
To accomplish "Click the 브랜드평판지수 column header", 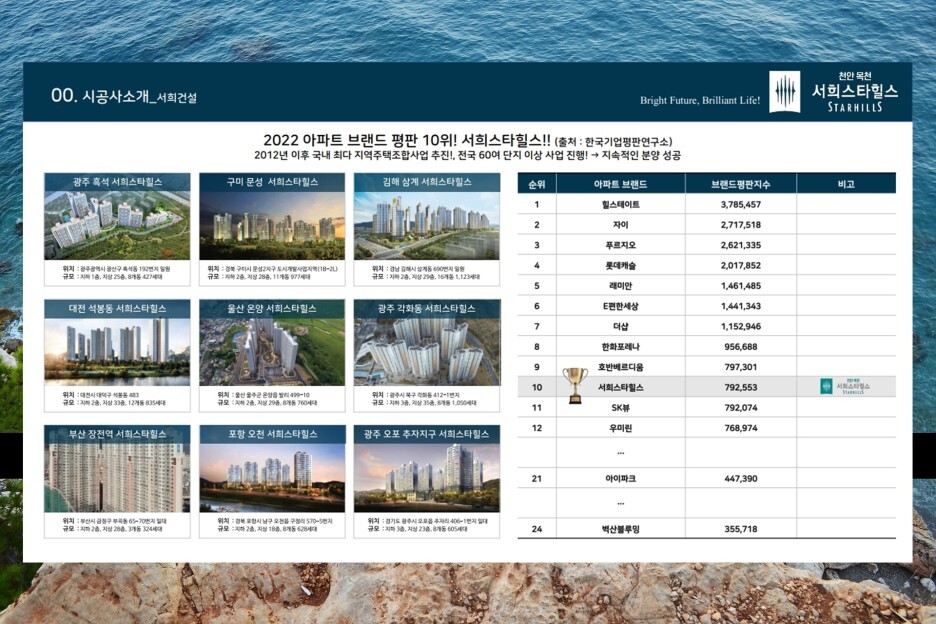I will pos(740,184).
